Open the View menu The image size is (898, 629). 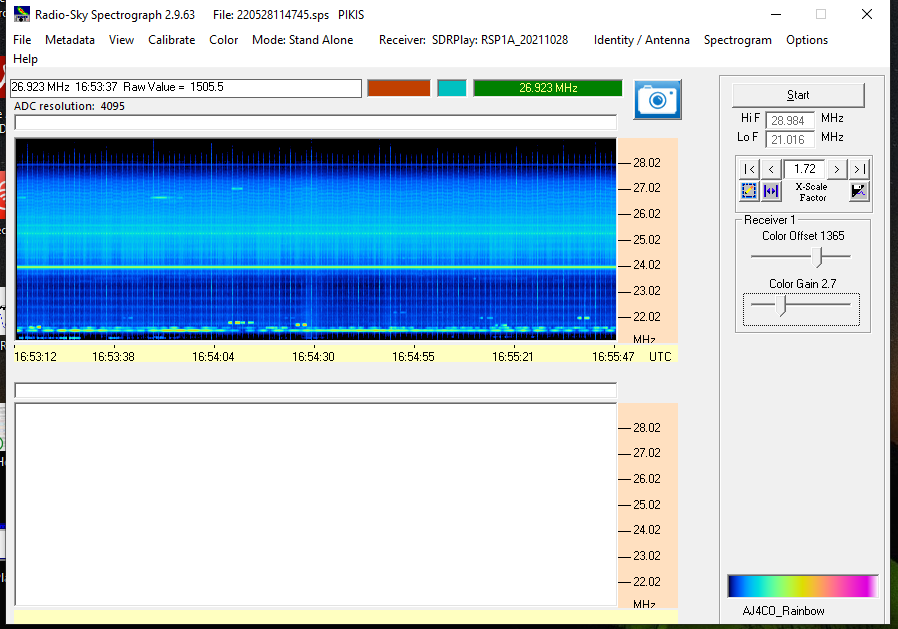coord(121,40)
